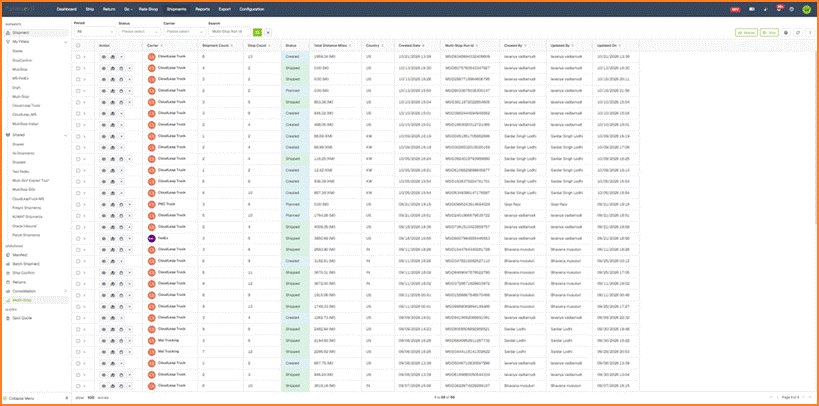The height and width of the screenshot is (406, 819).
Task: Sort by Country column sort icon
Action: pos(382,45)
